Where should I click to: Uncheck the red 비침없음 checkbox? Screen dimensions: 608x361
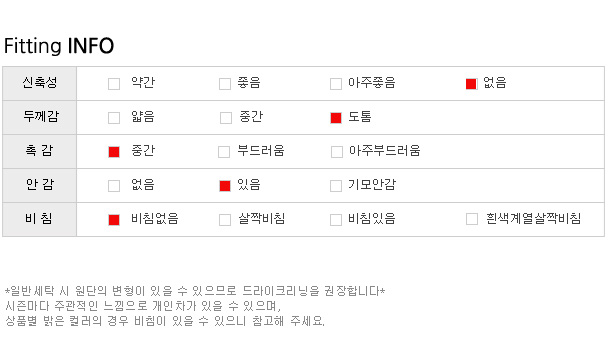(114, 220)
